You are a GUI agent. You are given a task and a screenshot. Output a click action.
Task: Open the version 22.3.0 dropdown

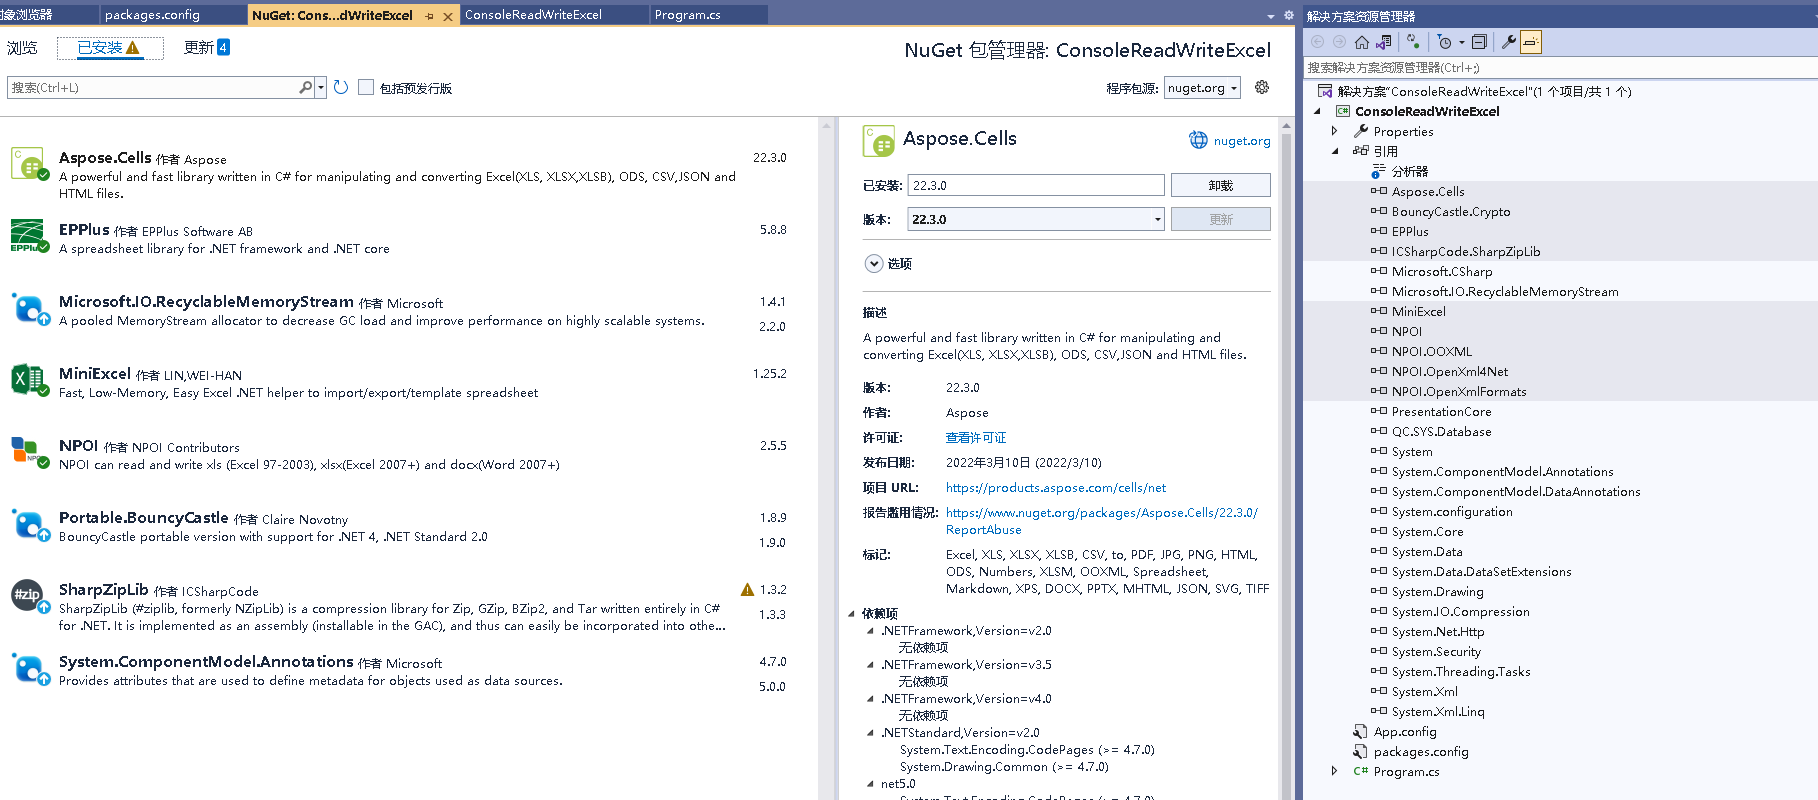tap(1036, 219)
